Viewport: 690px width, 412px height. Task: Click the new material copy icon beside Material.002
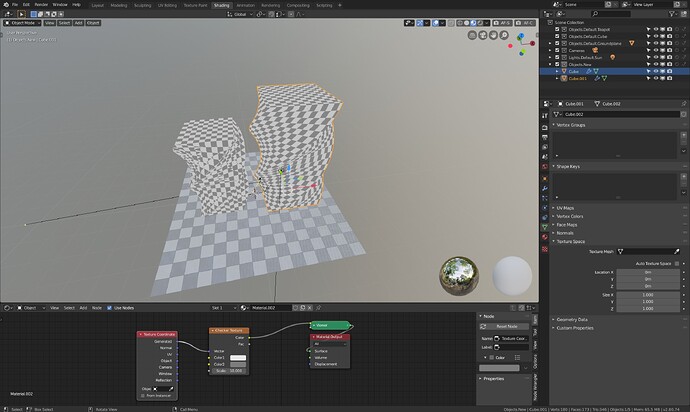[x=303, y=308]
